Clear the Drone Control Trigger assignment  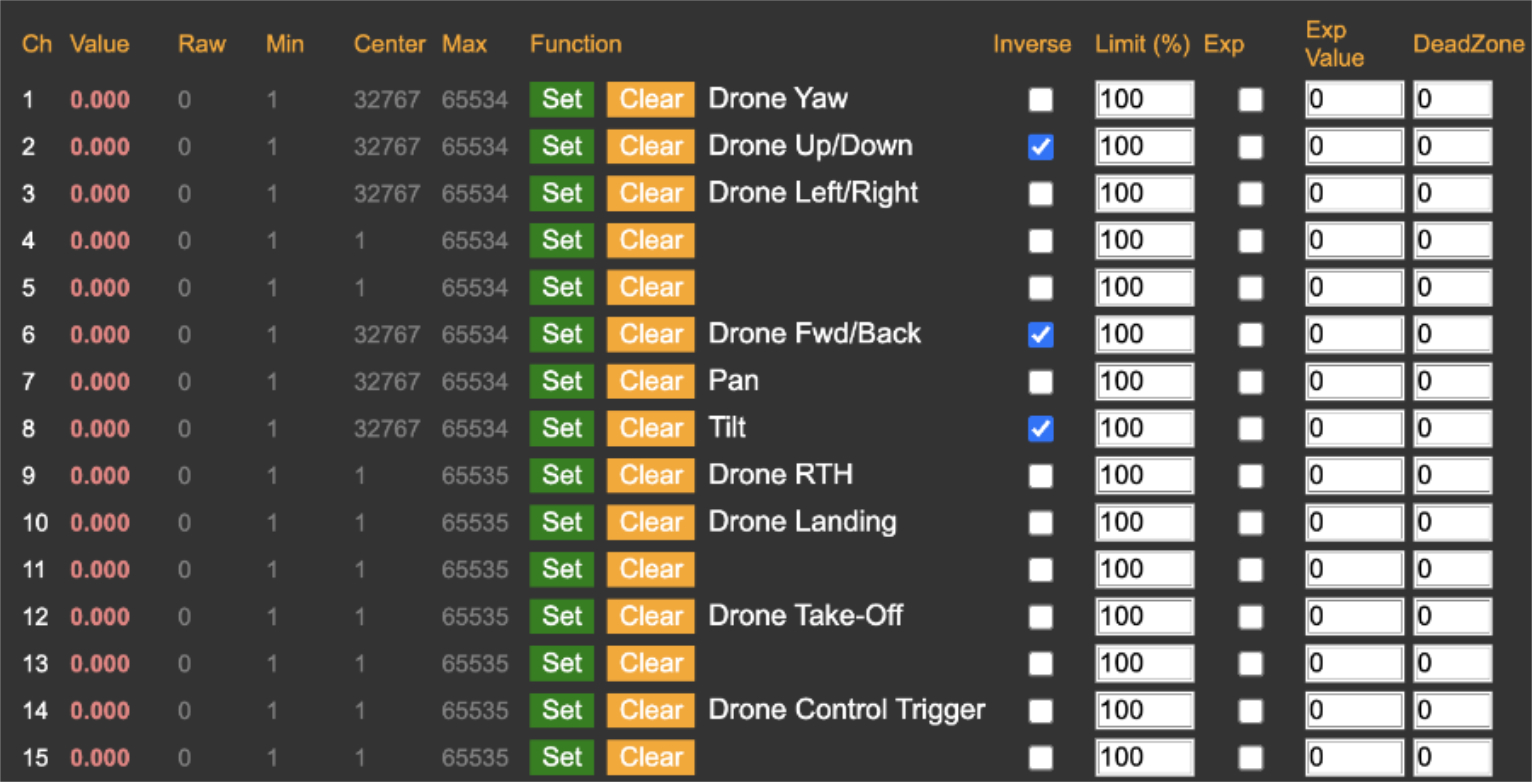(650, 711)
